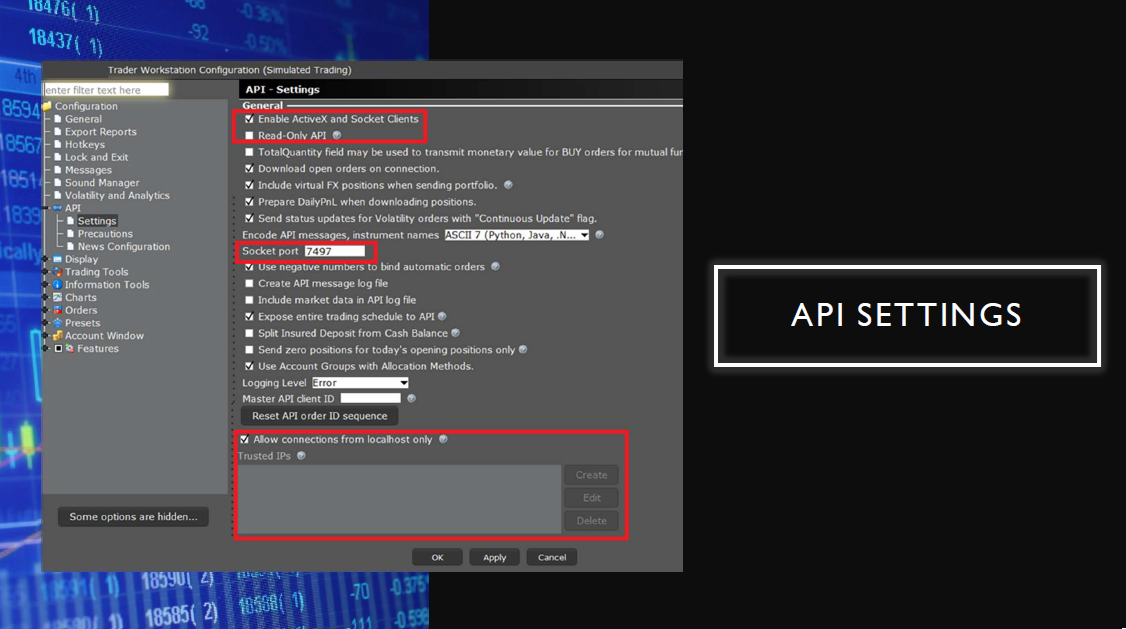Toggle Download open orders on connection
This screenshot has width=1126, height=629.
point(249,169)
